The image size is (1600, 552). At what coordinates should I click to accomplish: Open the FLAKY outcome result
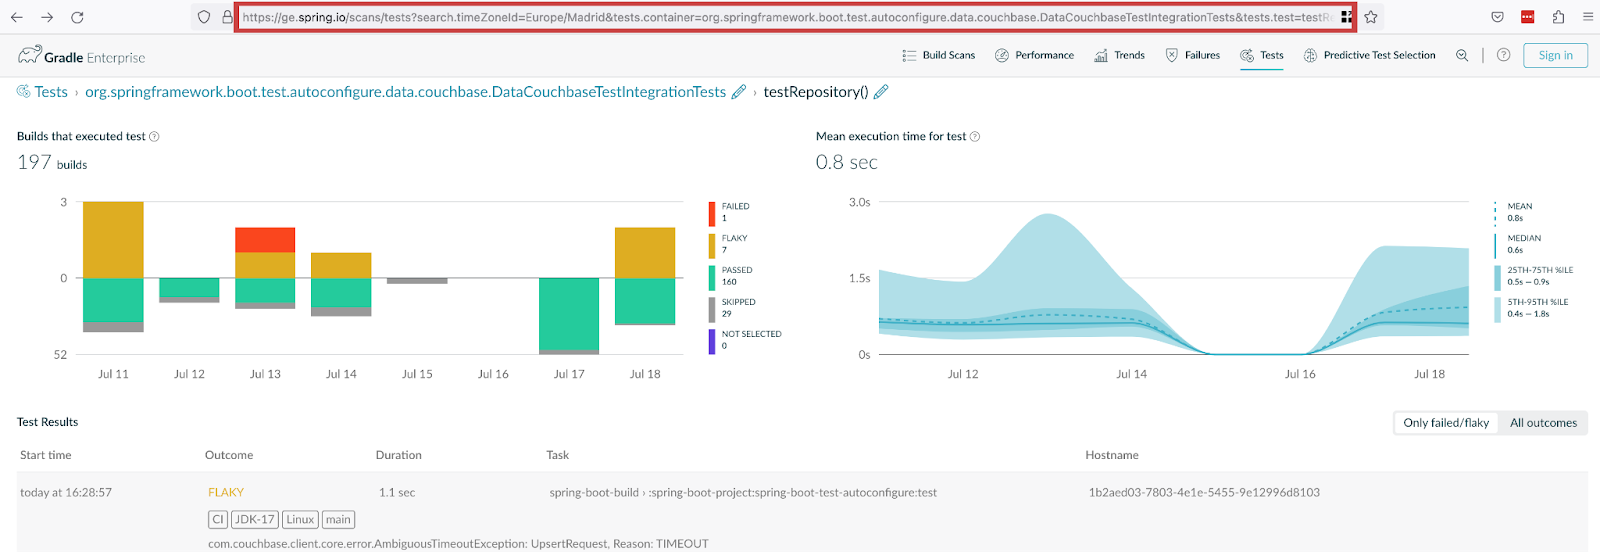(226, 492)
